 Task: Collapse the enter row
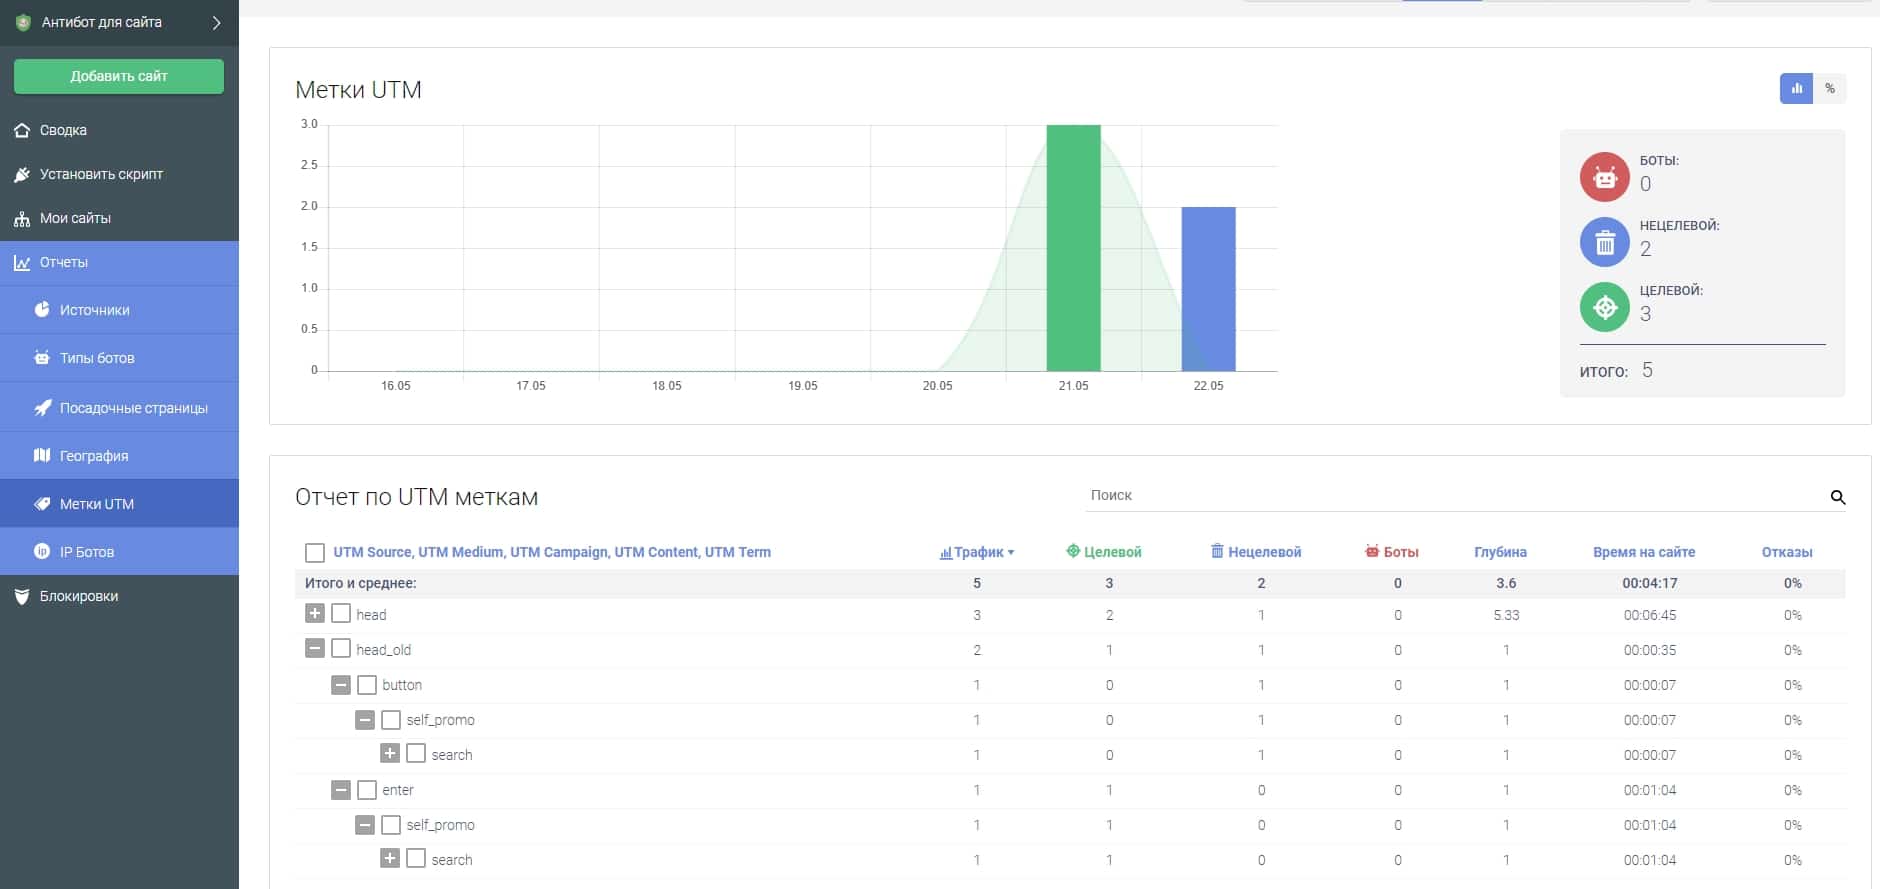click(x=341, y=789)
